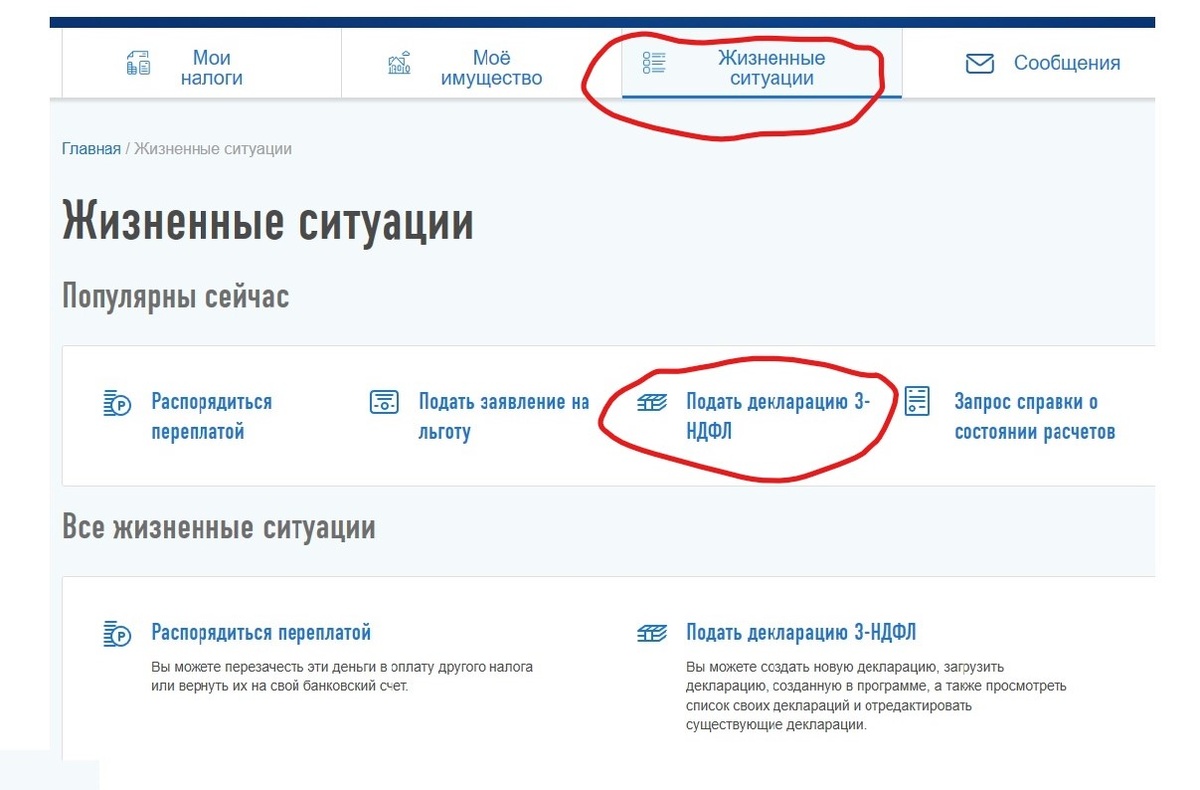Click the Сообщения envelope icon
Viewport: 1200px width, 790px height.
[x=978, y=62]
